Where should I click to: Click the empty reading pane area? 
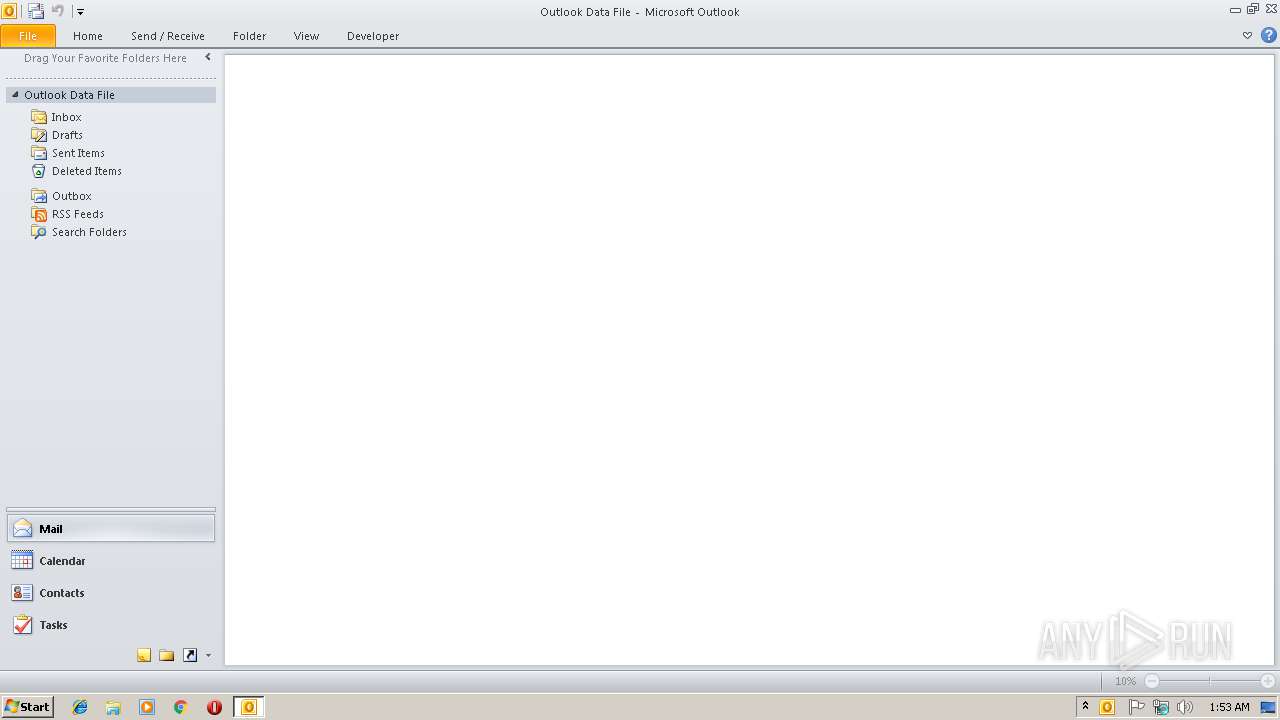coord(749,360)
